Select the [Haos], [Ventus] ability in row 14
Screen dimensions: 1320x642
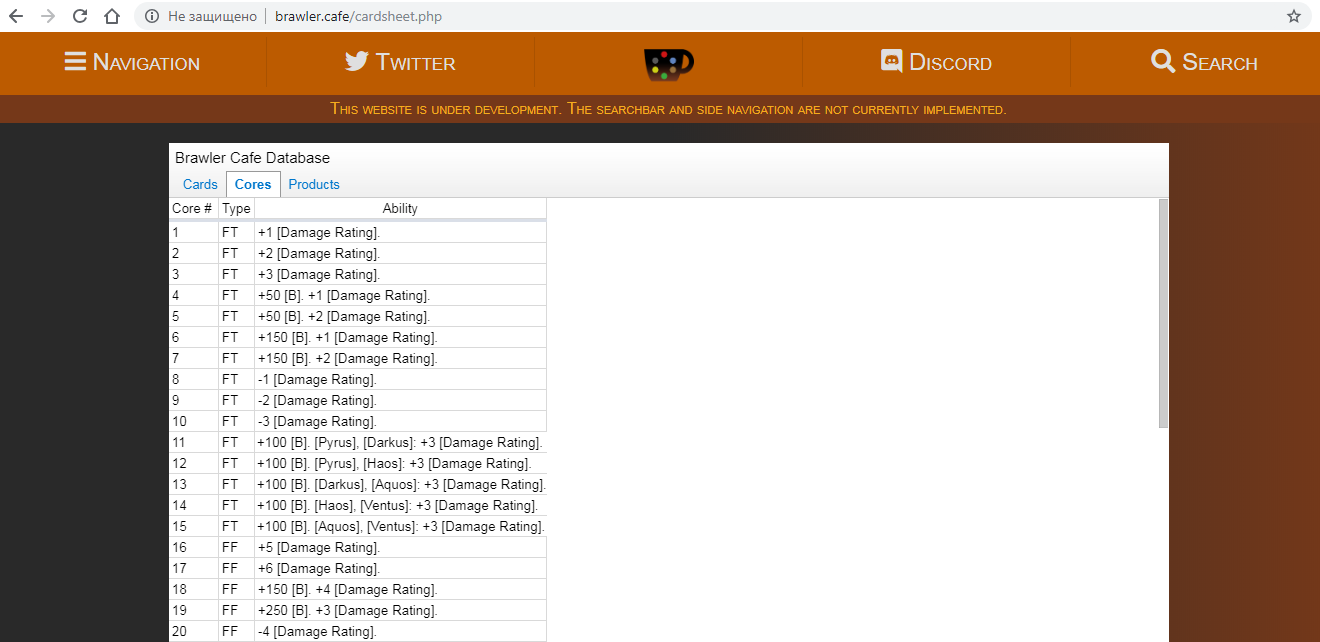[x=400, y=505]
